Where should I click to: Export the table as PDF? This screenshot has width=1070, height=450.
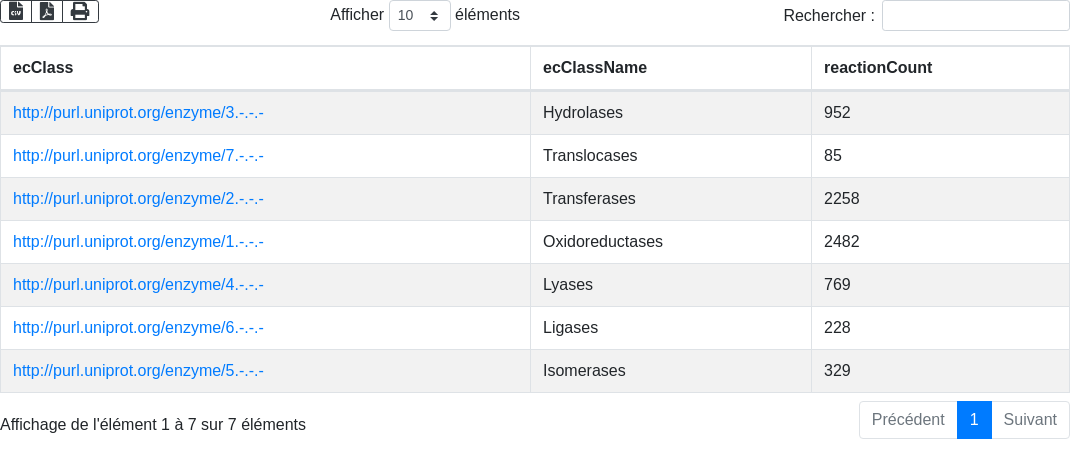[47, 11]
